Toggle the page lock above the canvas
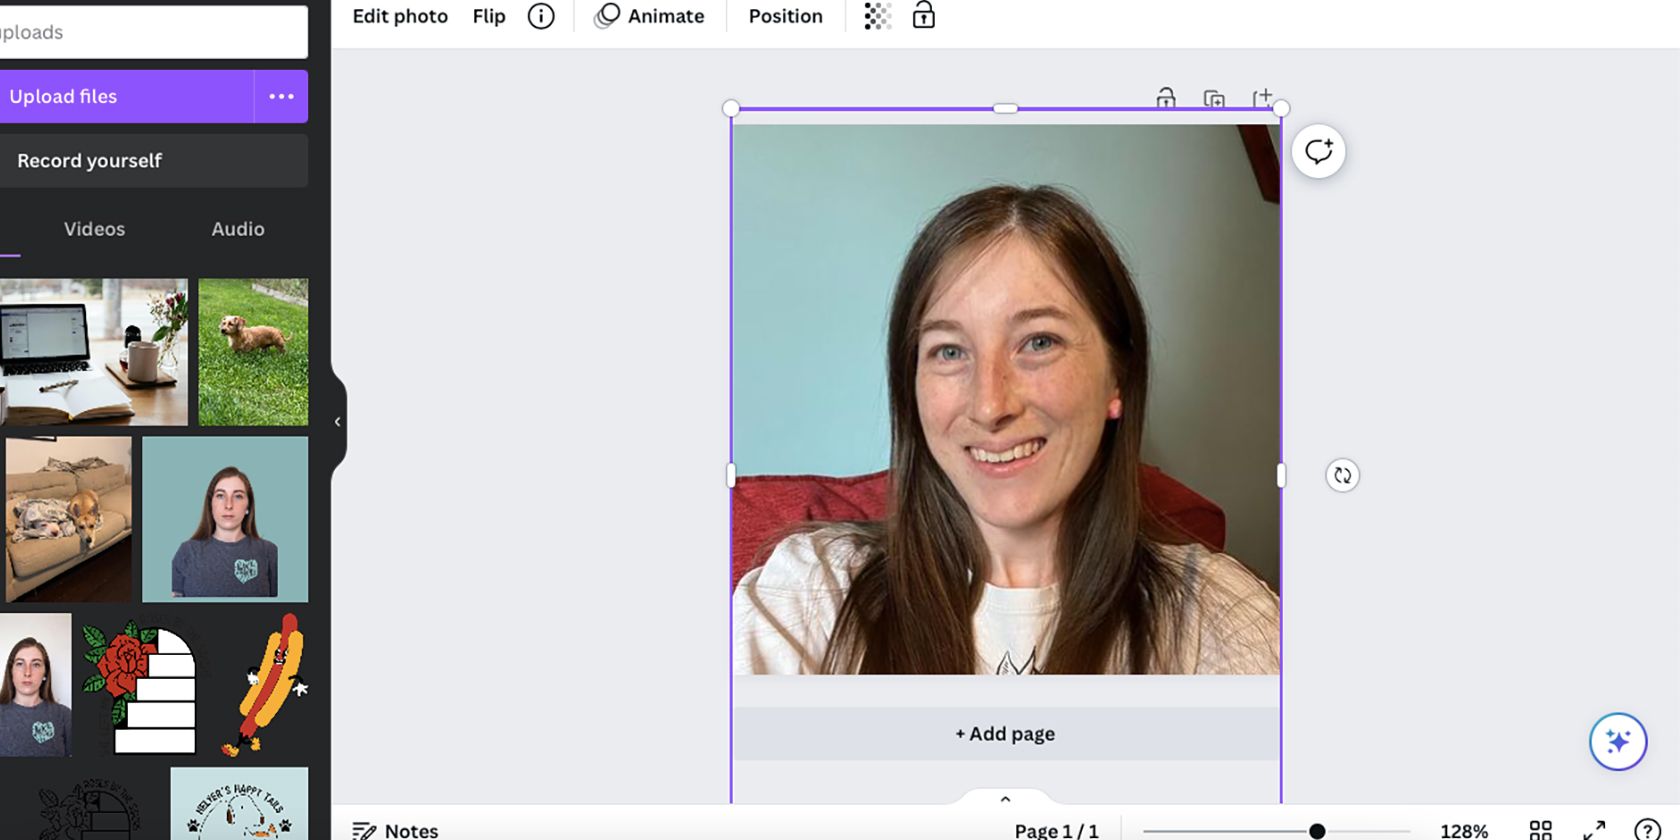The height and width of the screenshot is (840, 1680). [1166, 98]
